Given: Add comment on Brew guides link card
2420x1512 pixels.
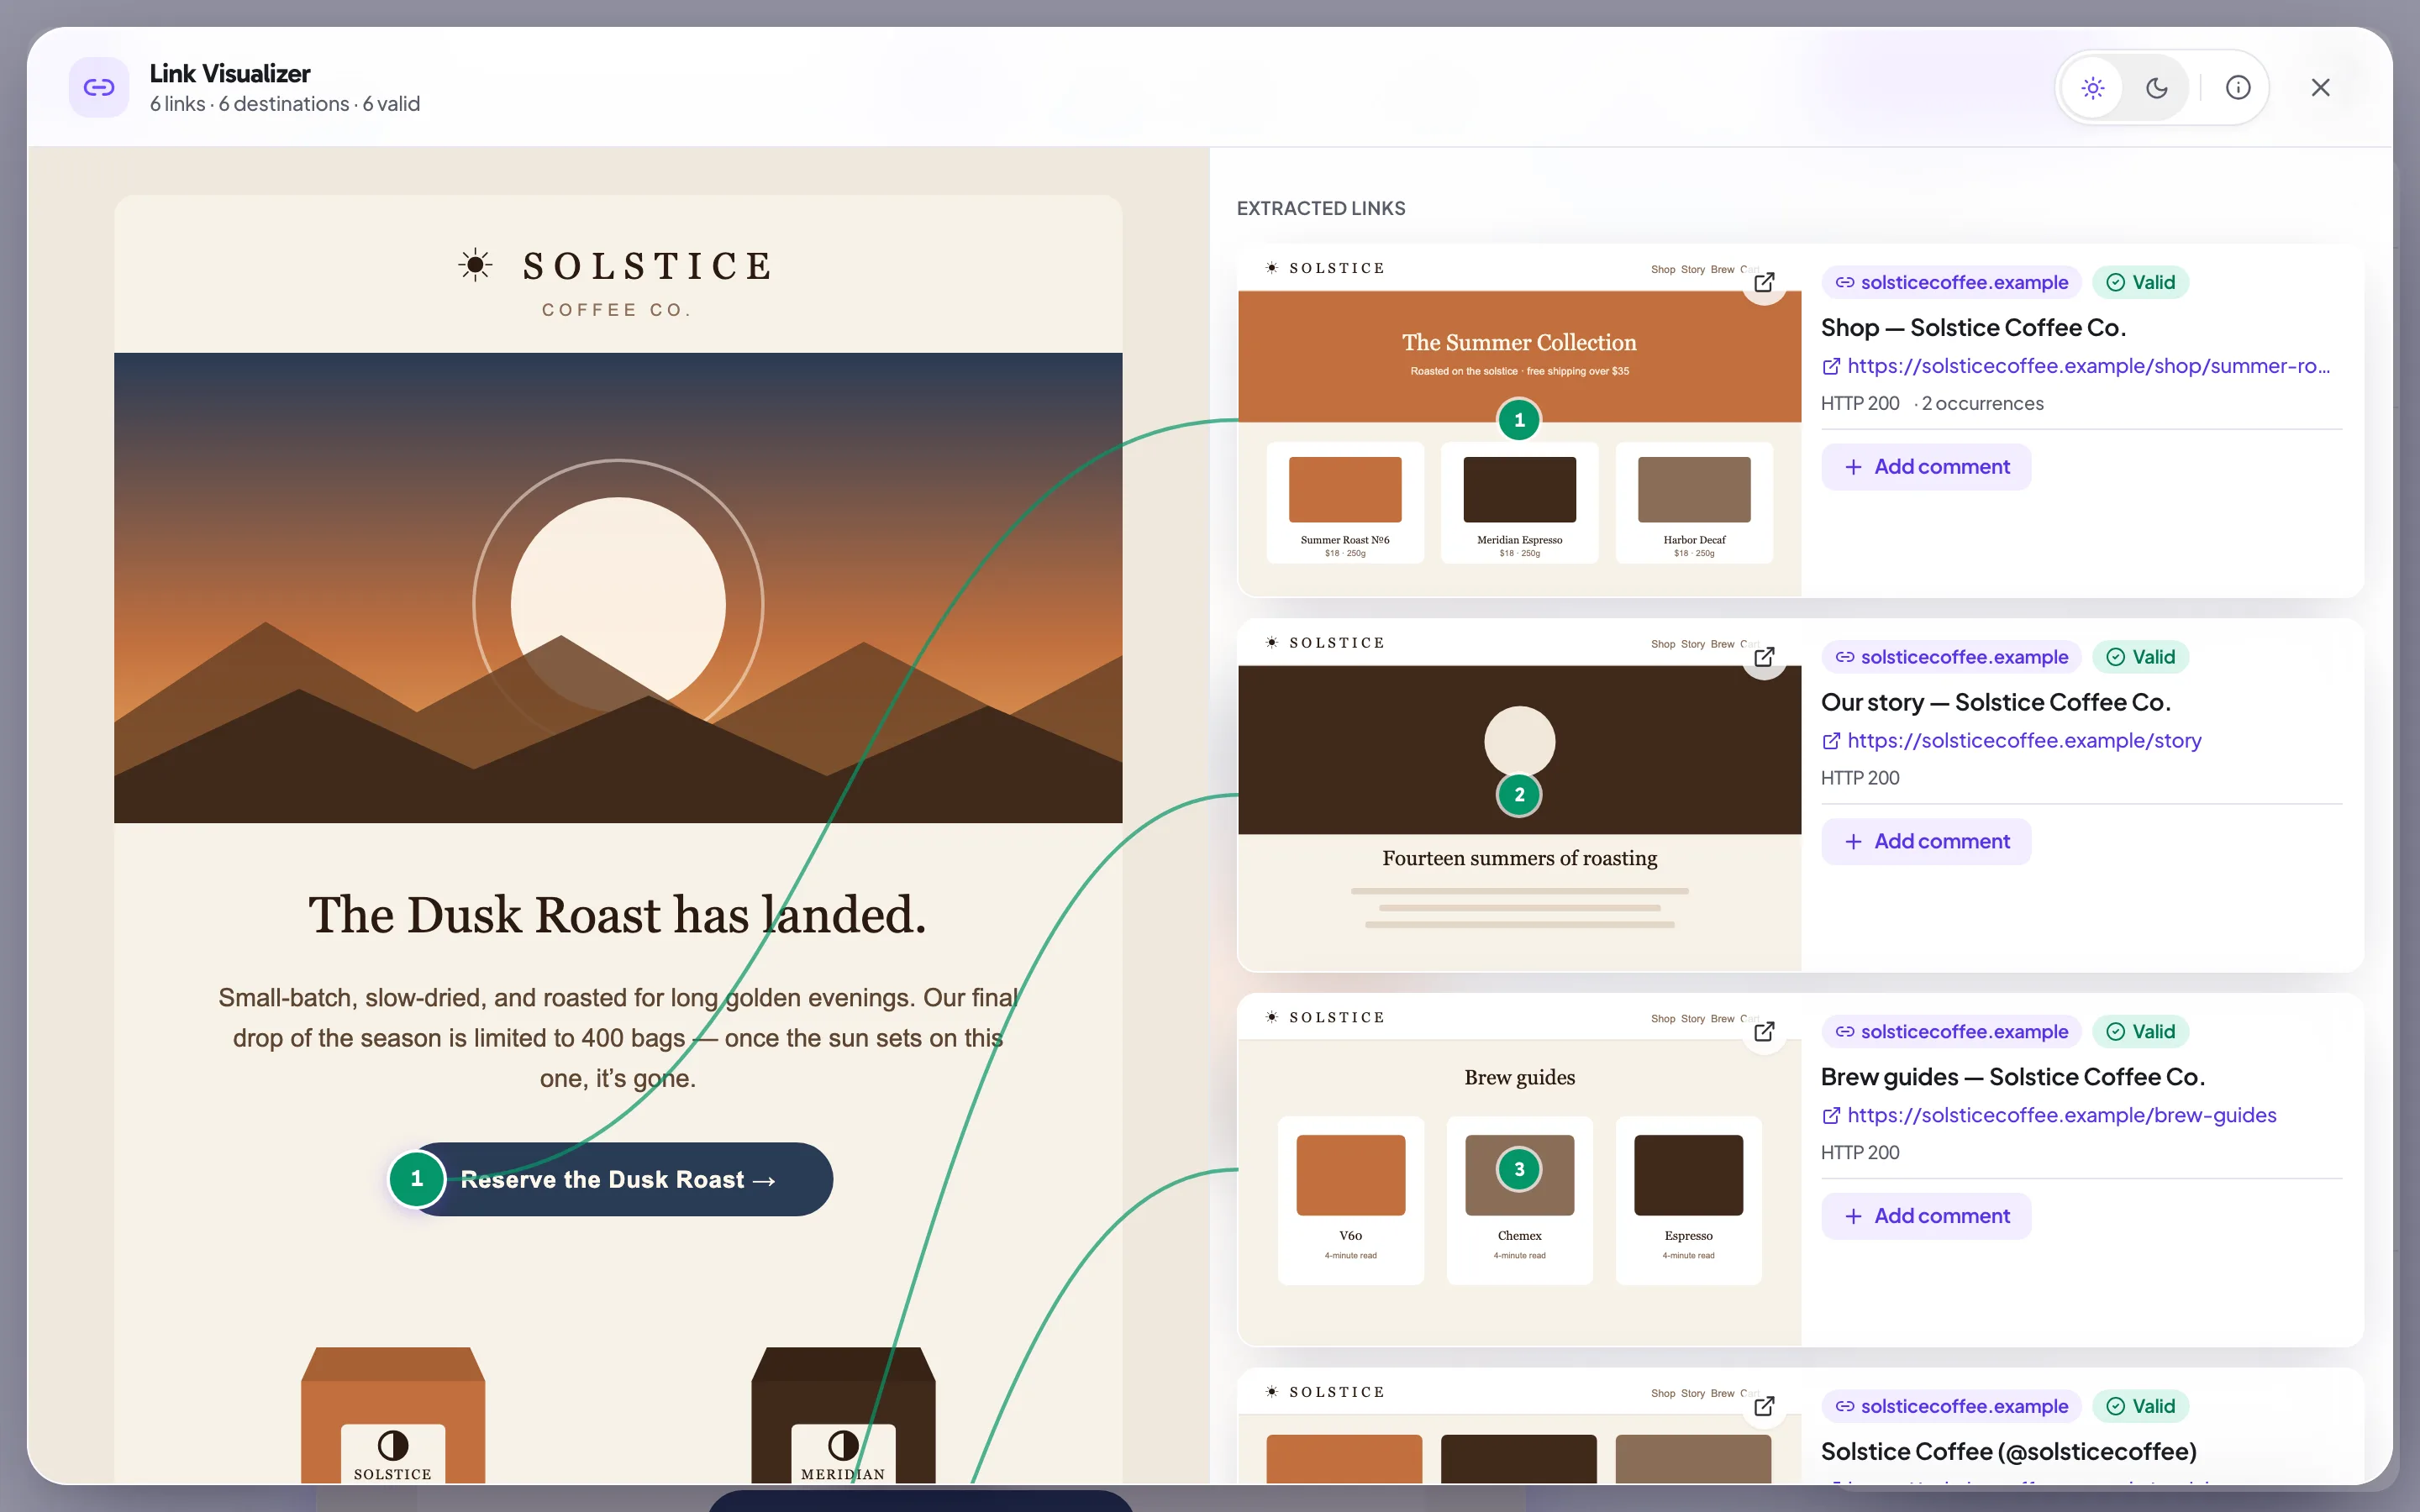Looking at the screenshot, I should [x=1926, y=1216].
